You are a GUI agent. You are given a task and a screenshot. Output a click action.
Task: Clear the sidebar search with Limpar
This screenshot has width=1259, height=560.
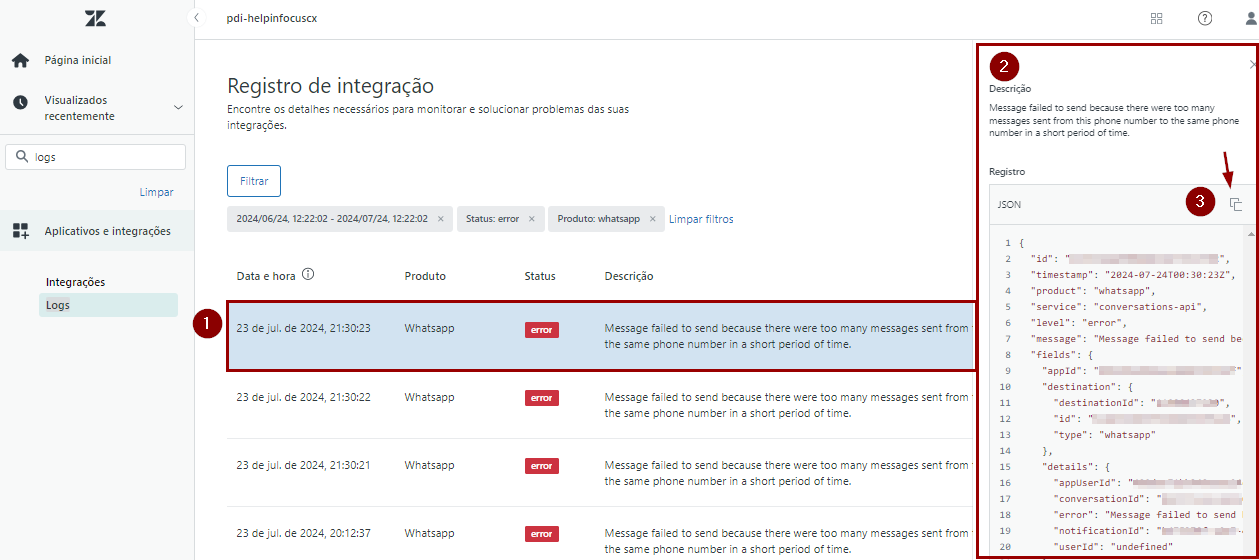(x=156, y=192)
